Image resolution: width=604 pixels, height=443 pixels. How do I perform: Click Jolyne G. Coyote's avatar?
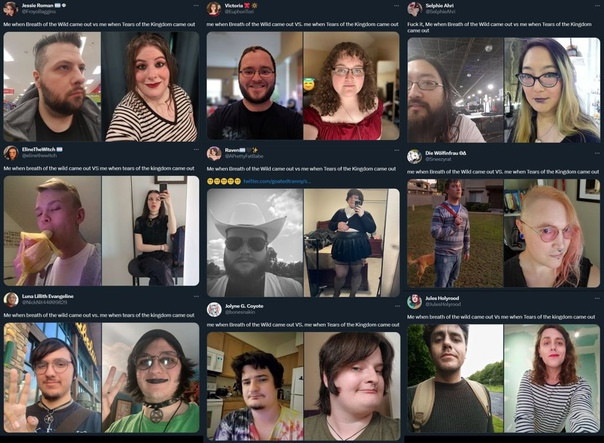click(214, 309)
